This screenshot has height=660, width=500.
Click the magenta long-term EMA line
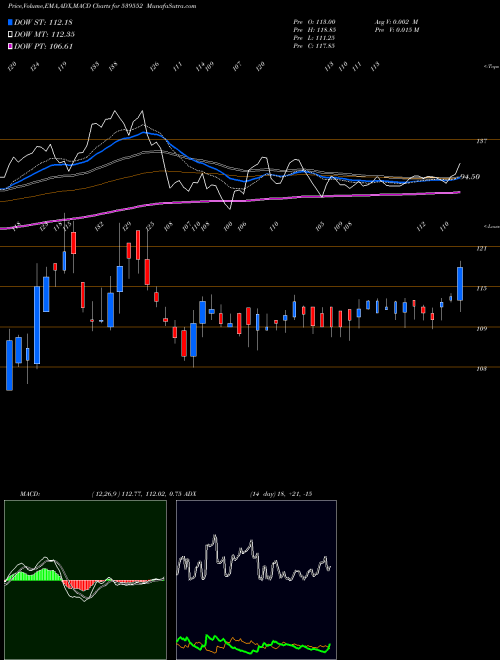click(229, 201)
